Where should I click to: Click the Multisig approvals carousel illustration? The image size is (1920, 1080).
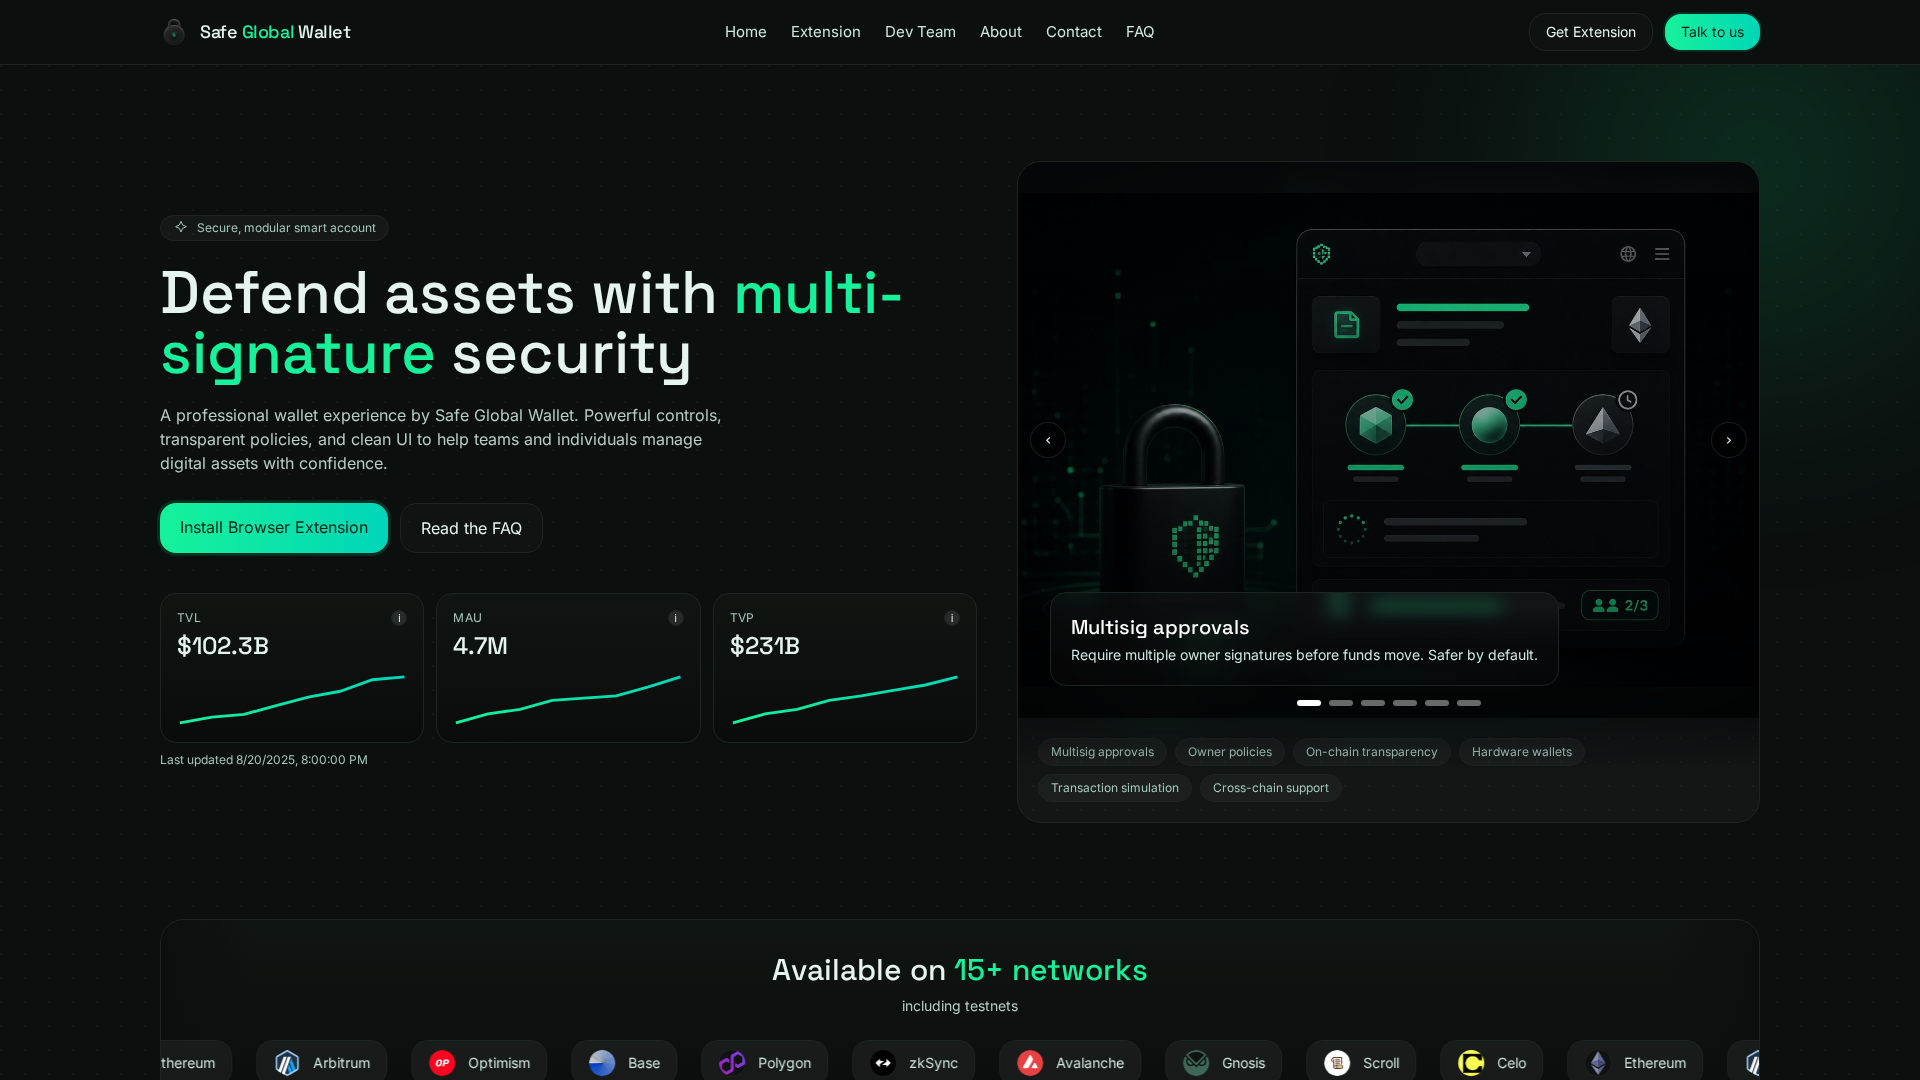pyautogui.click(x=1388, y=440)
